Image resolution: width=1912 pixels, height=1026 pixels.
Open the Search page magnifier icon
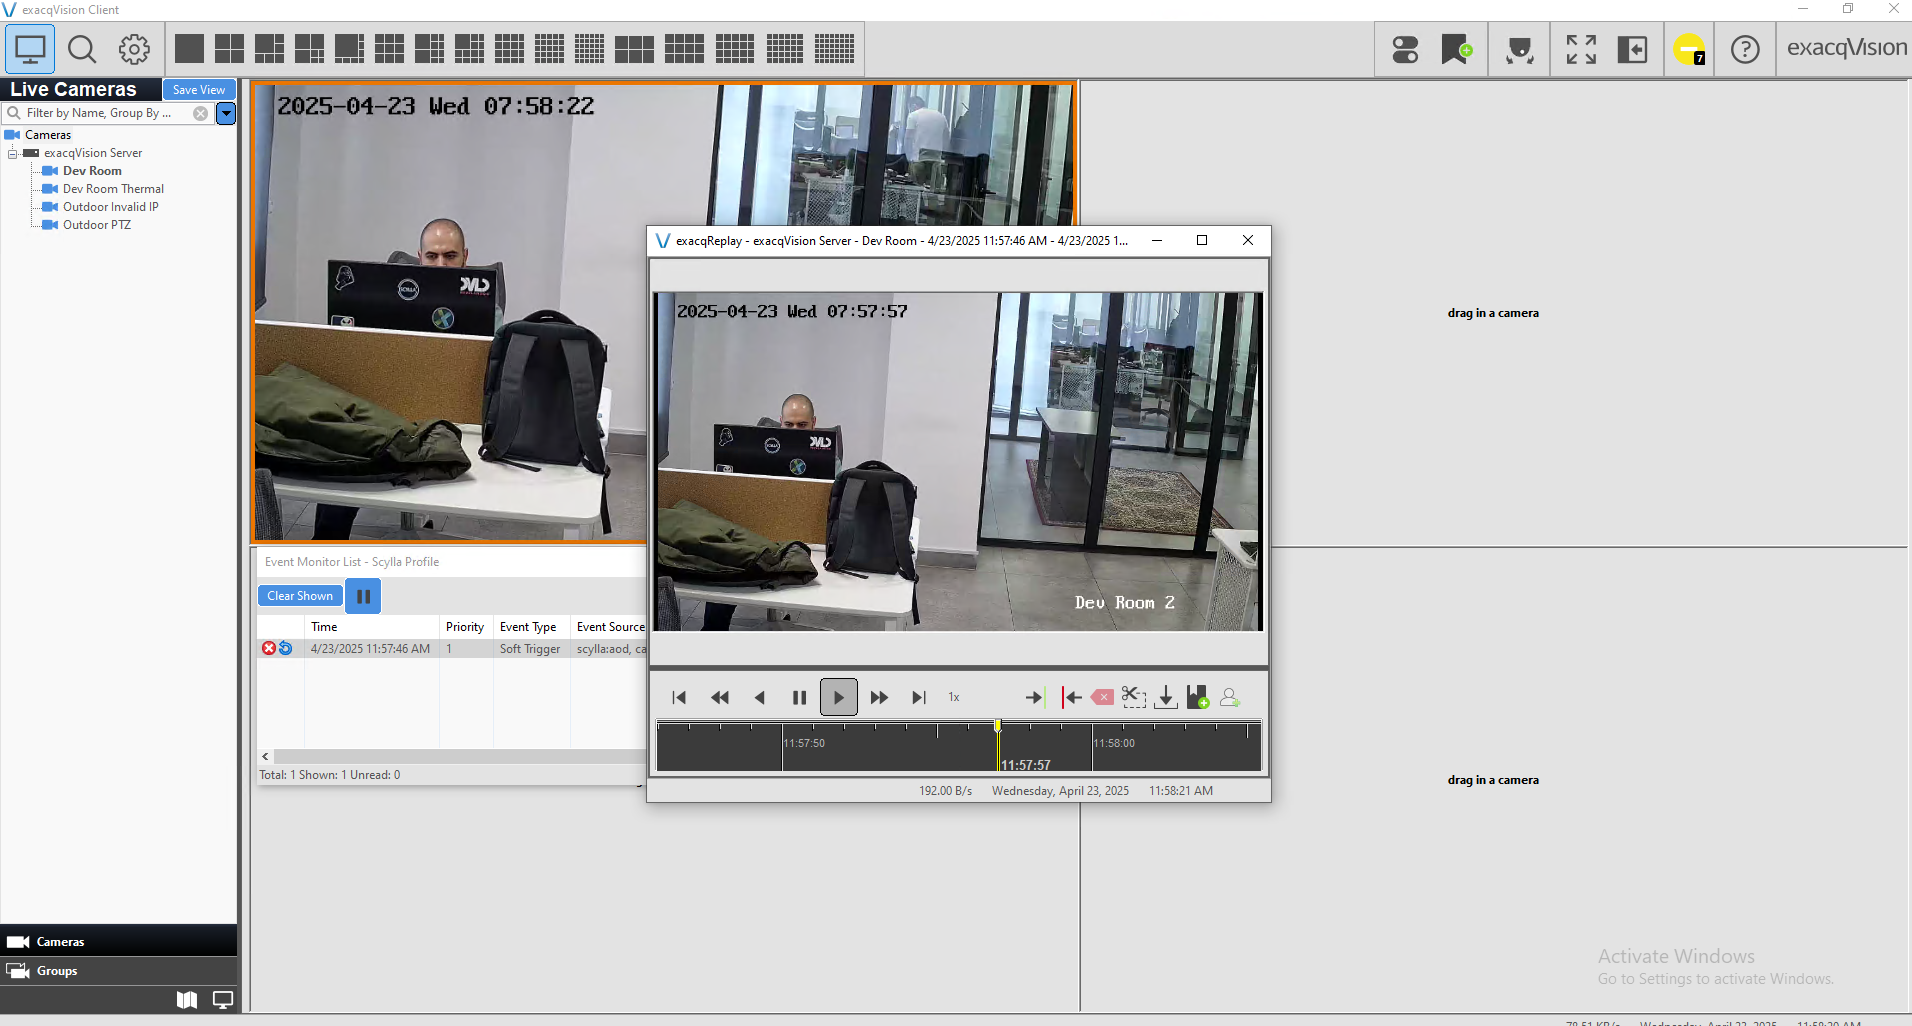point(82,49)
